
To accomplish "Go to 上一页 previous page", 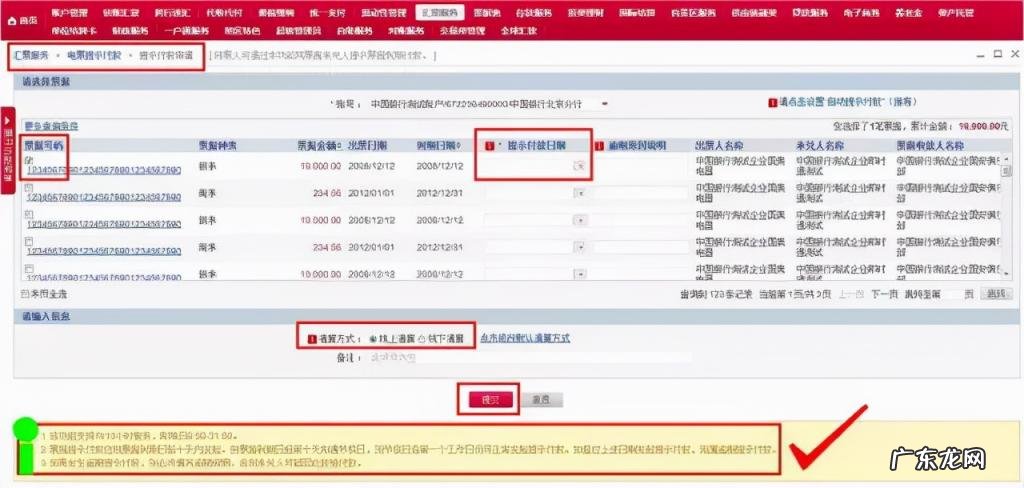I will [851, 295].
